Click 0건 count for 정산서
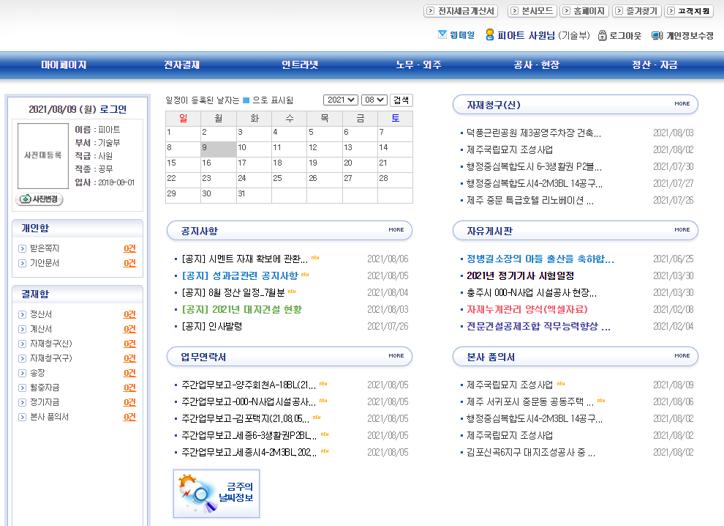 pyautogui.click(x=129, y=314)
